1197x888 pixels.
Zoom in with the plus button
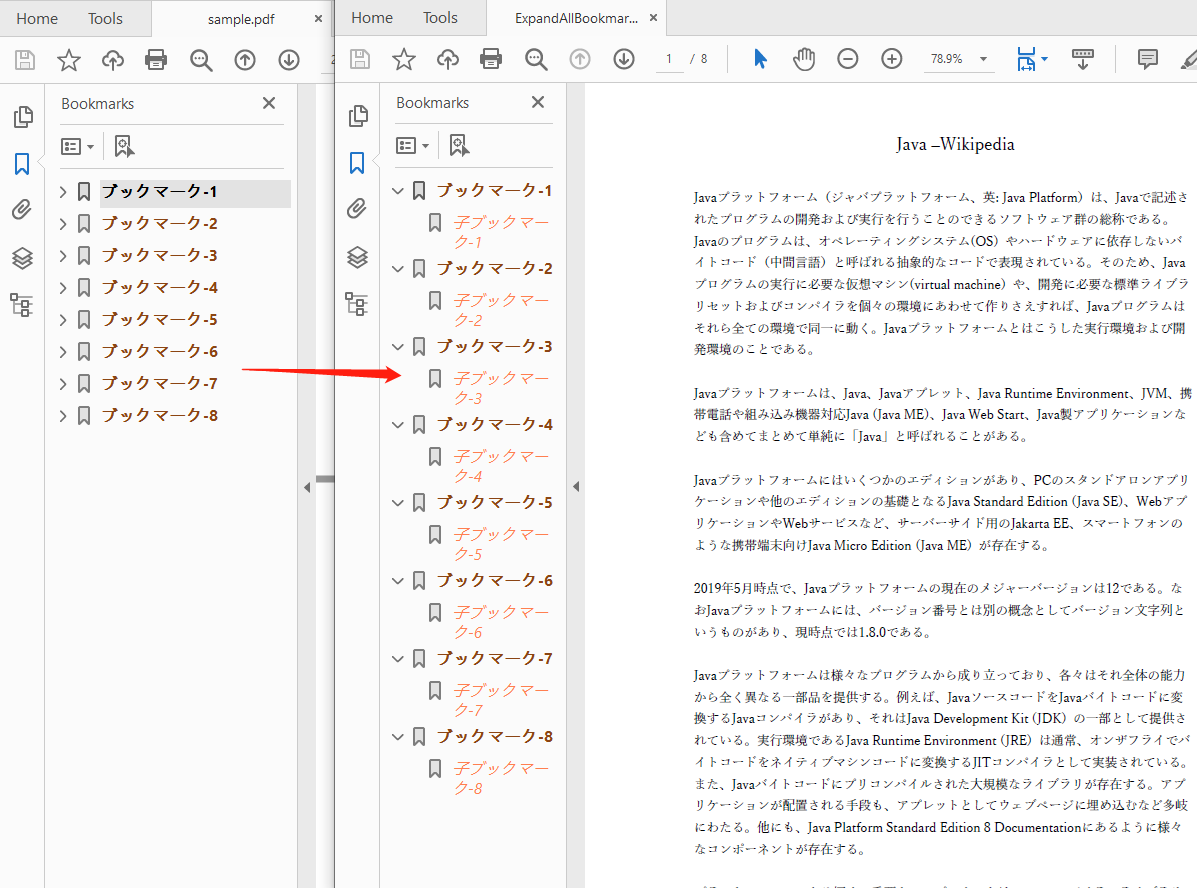coord(892,59)
